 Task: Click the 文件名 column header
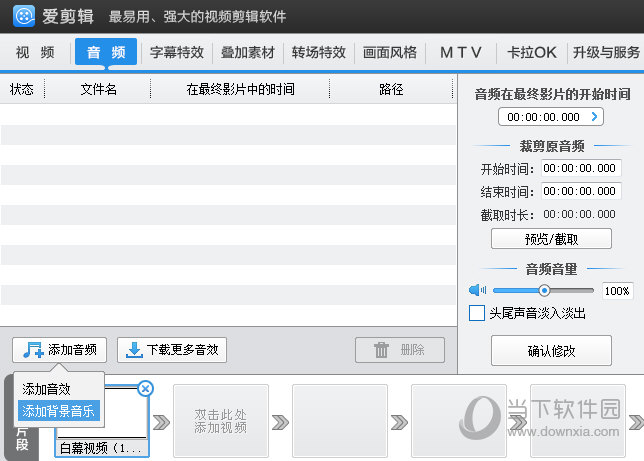(98, 89)
